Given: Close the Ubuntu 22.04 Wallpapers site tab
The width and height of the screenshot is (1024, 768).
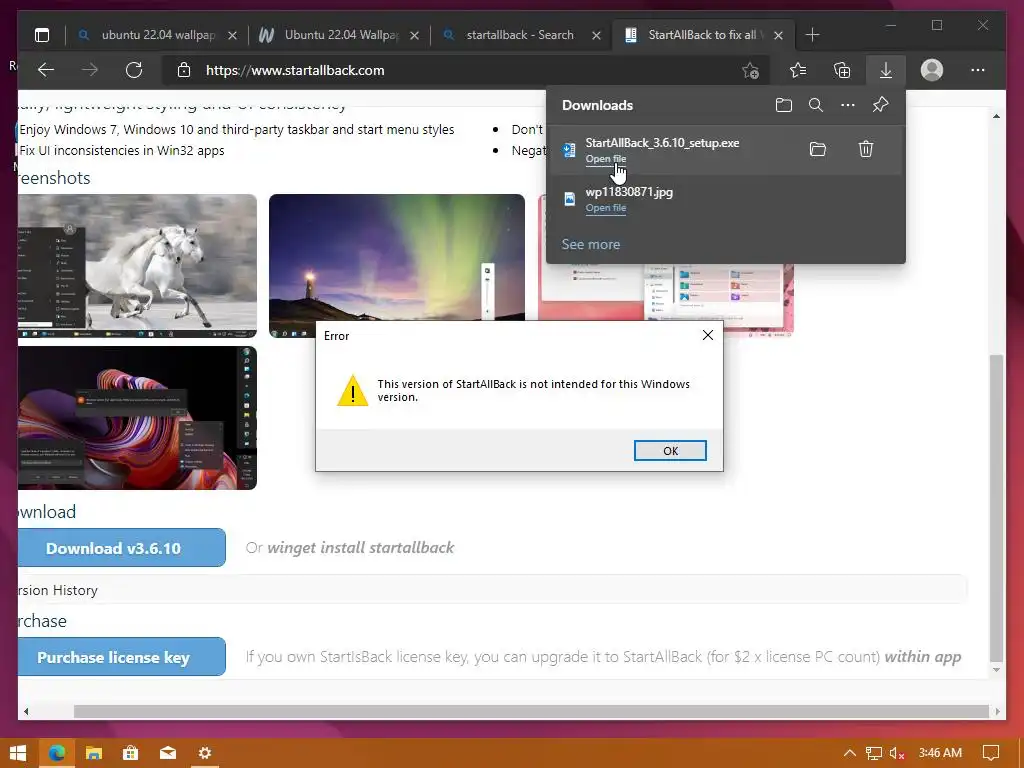Looking at the screenshot, I should click(x=415, y=35).
